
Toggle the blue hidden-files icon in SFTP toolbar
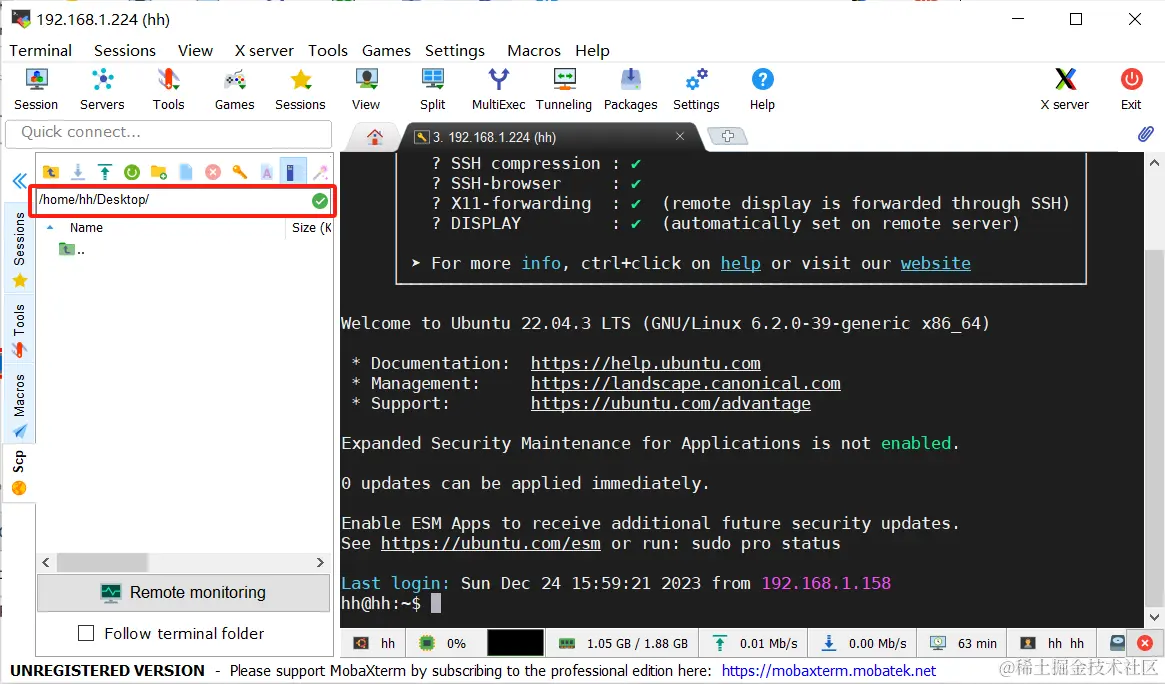pyautogui.click(x=292, y=172)
